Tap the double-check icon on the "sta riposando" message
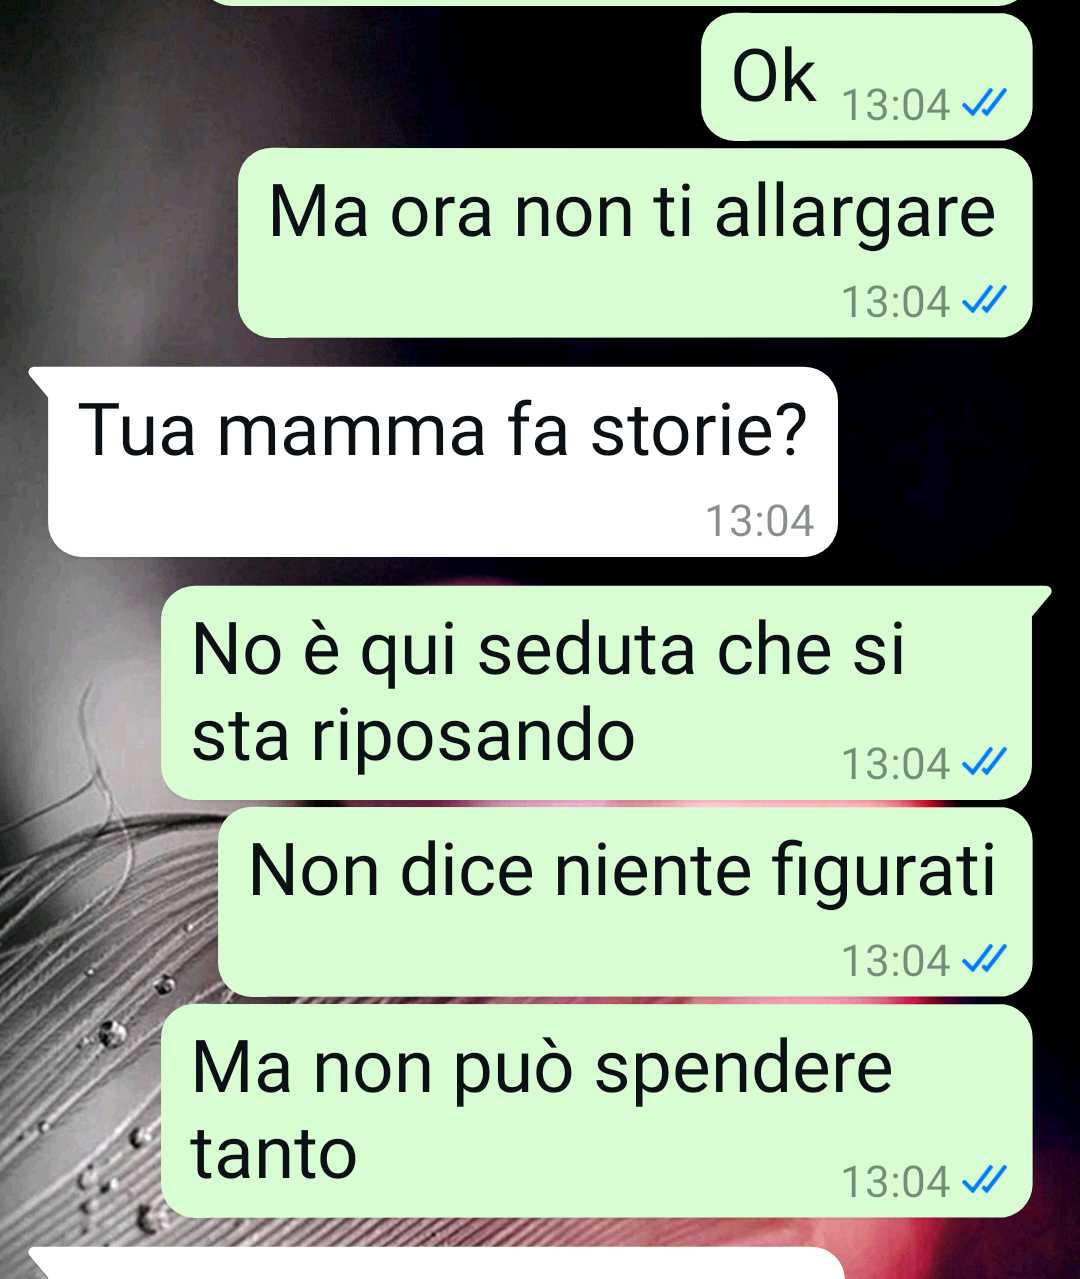The height and width of the screenshot is (1279, 1080). [x=982, y=763]
